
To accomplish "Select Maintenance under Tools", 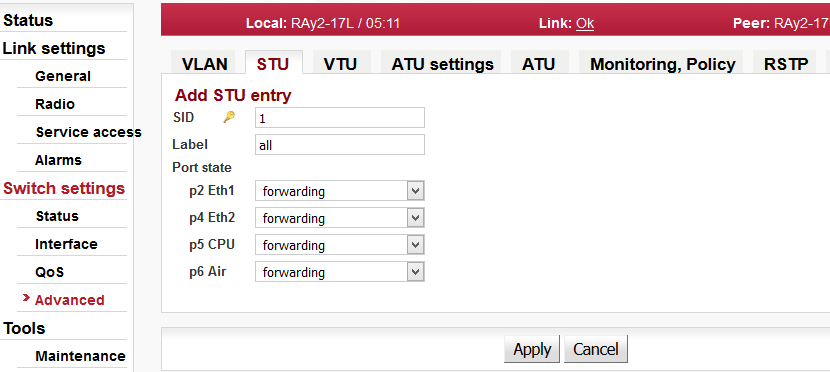I will click(80, 356).
